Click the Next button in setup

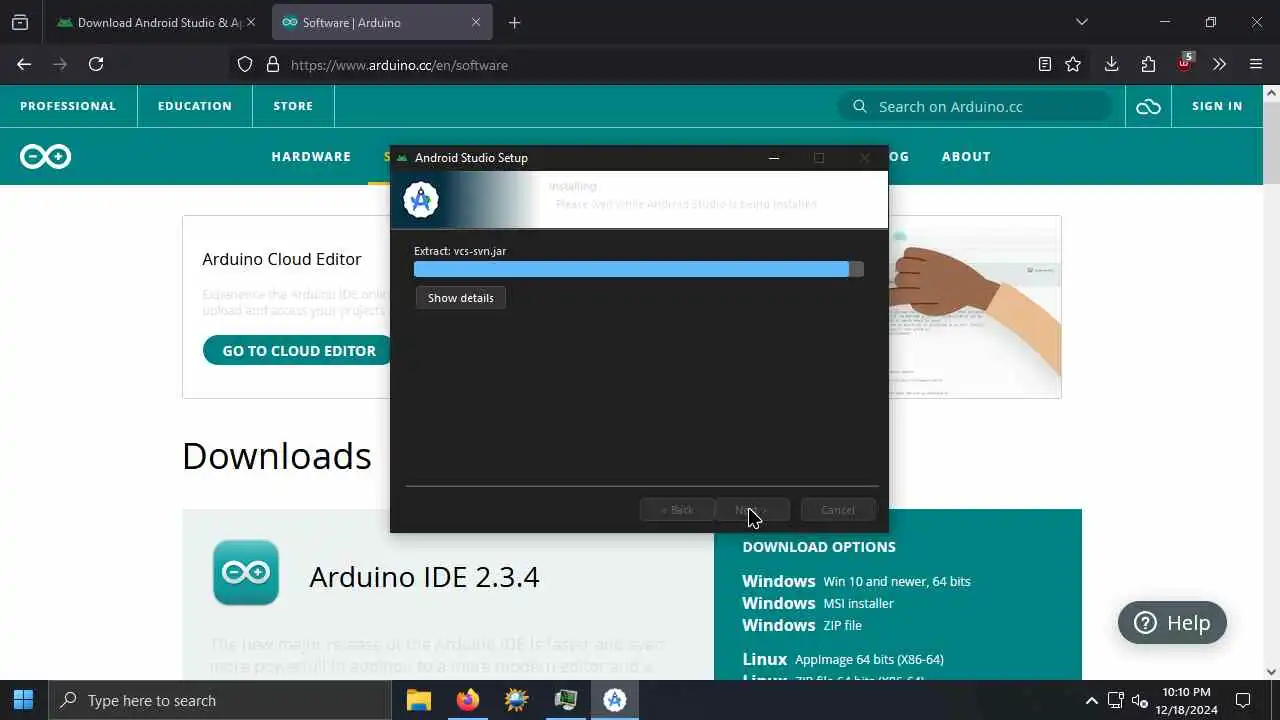(x=752, y=510)
